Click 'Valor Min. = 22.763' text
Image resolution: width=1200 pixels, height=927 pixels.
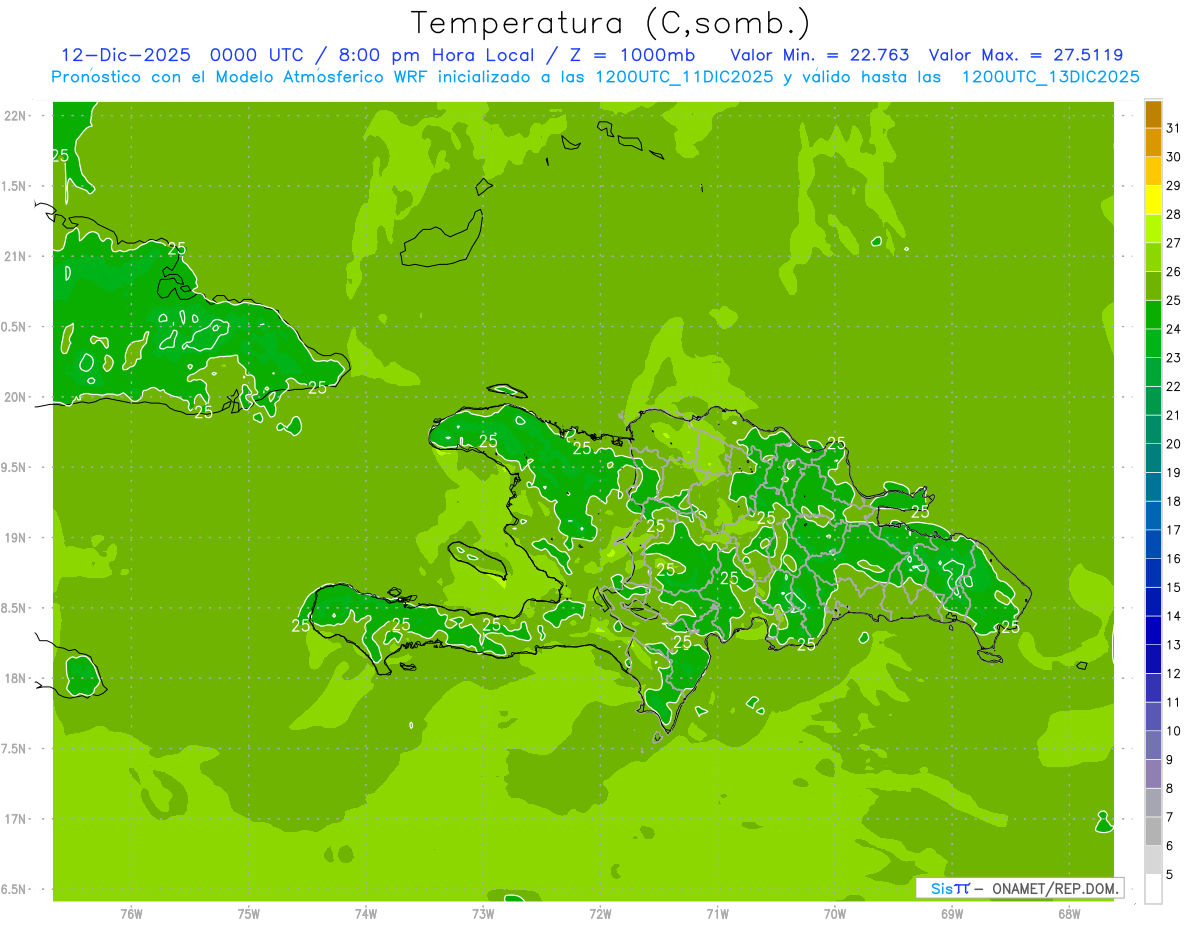pyautogui.click(x=820, y=55)
